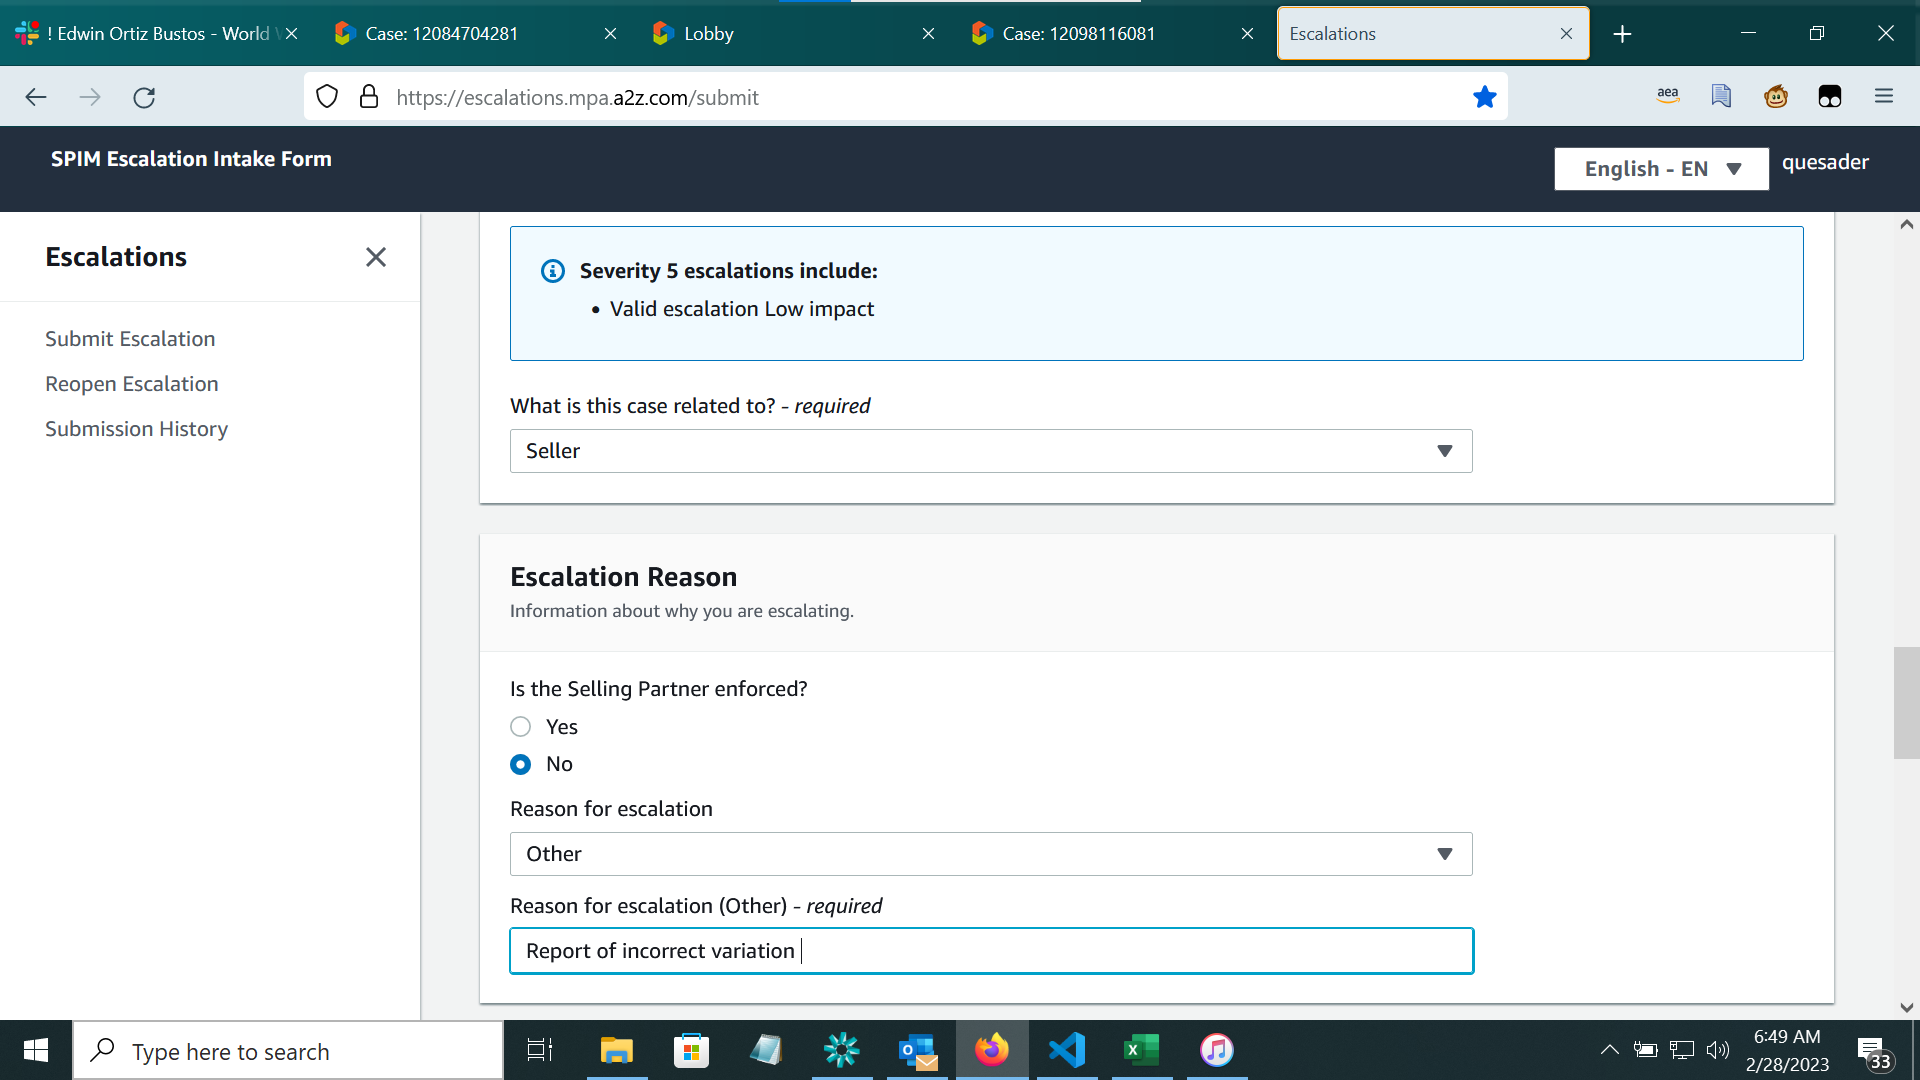Screen dimensions: 1920x1080
Task: Open tracking protection shield icon
Action: coord(327,97)
